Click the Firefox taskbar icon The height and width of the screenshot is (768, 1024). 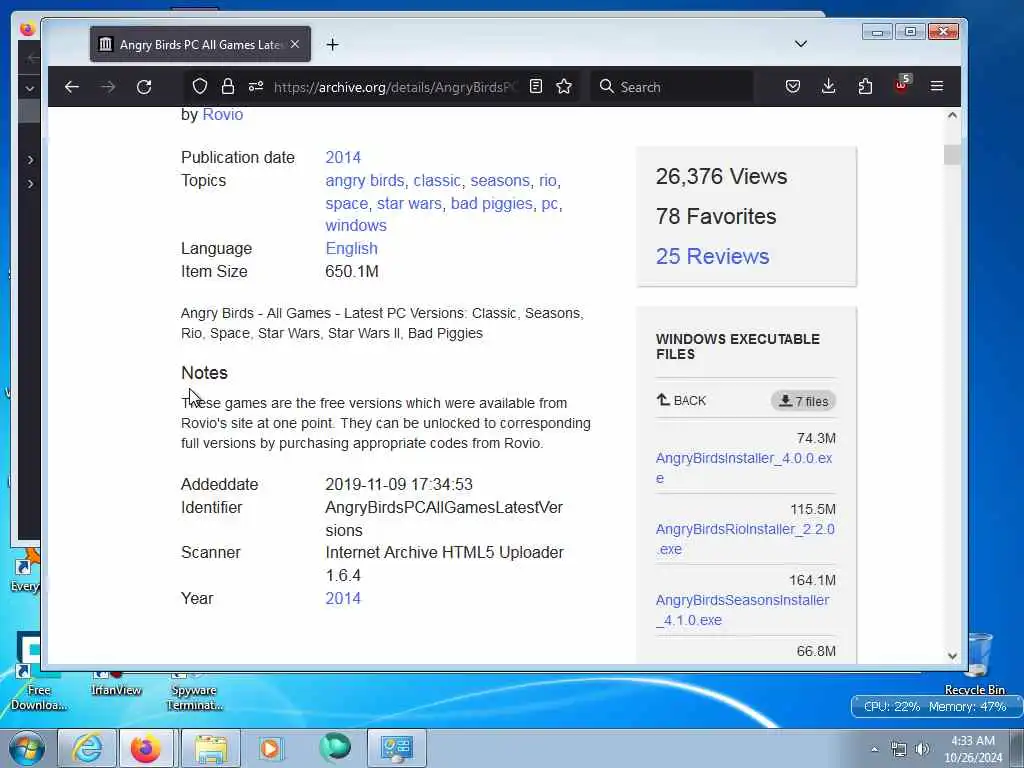point(145,748)
